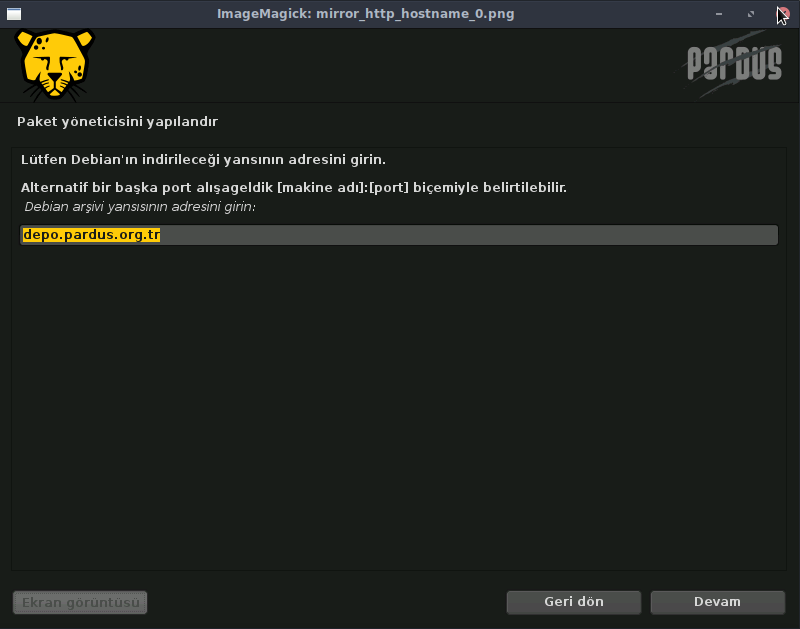Click the highlighted depo.pardus.org.tr text
Viewport: 800px width, 629px height.
[92, 235]
